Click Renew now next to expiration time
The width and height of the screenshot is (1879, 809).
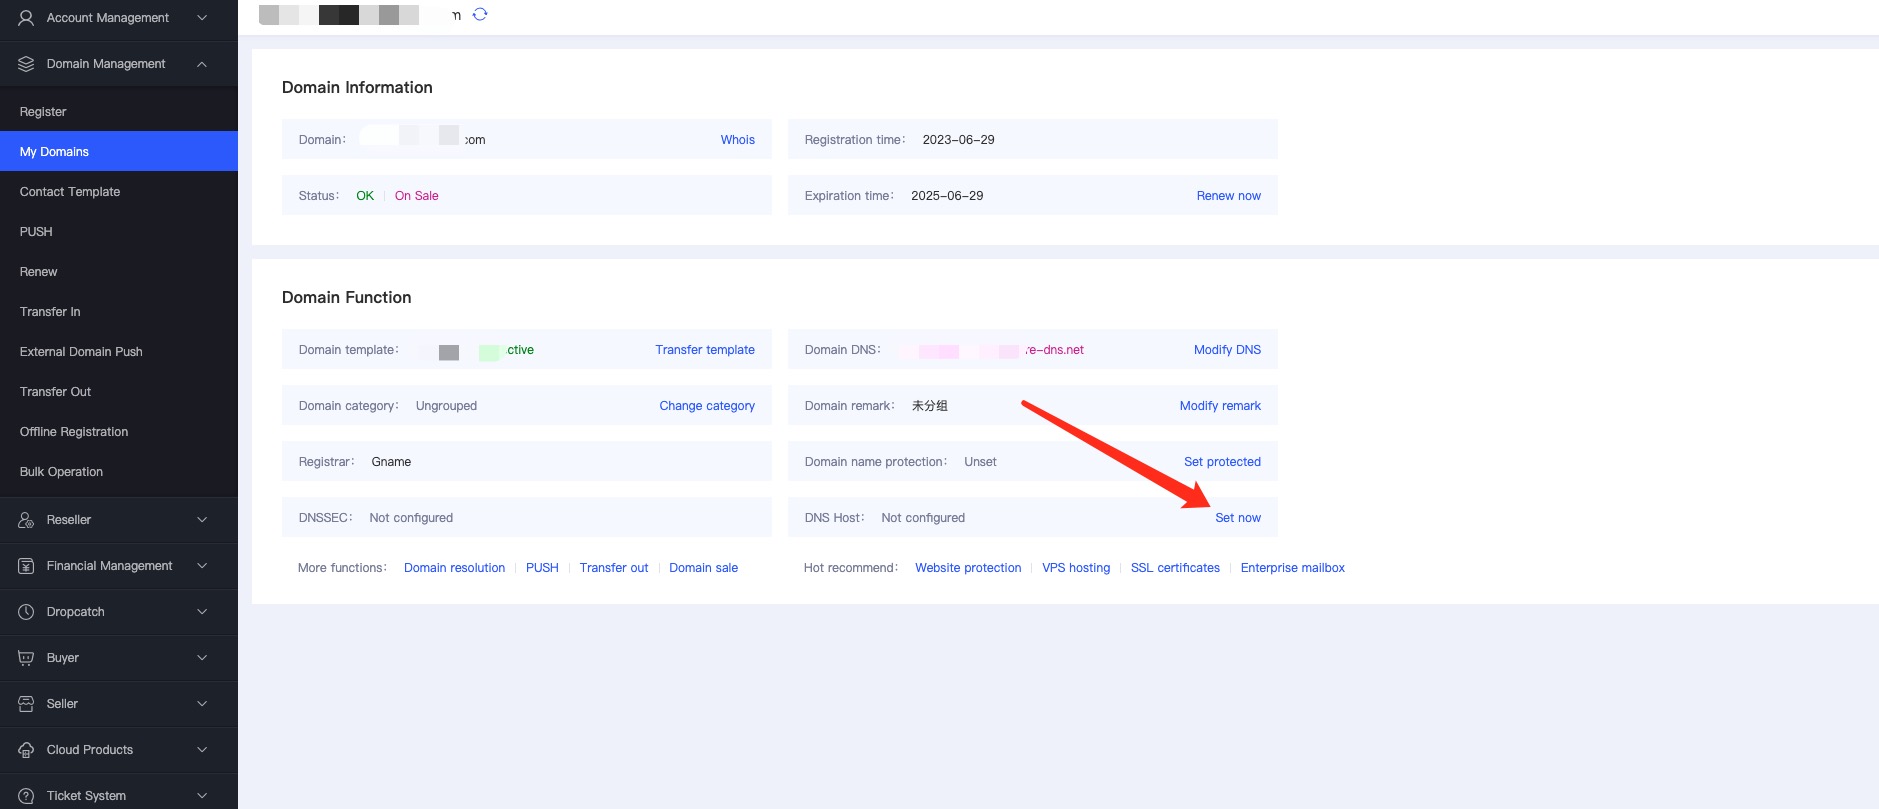point(1228,196)
